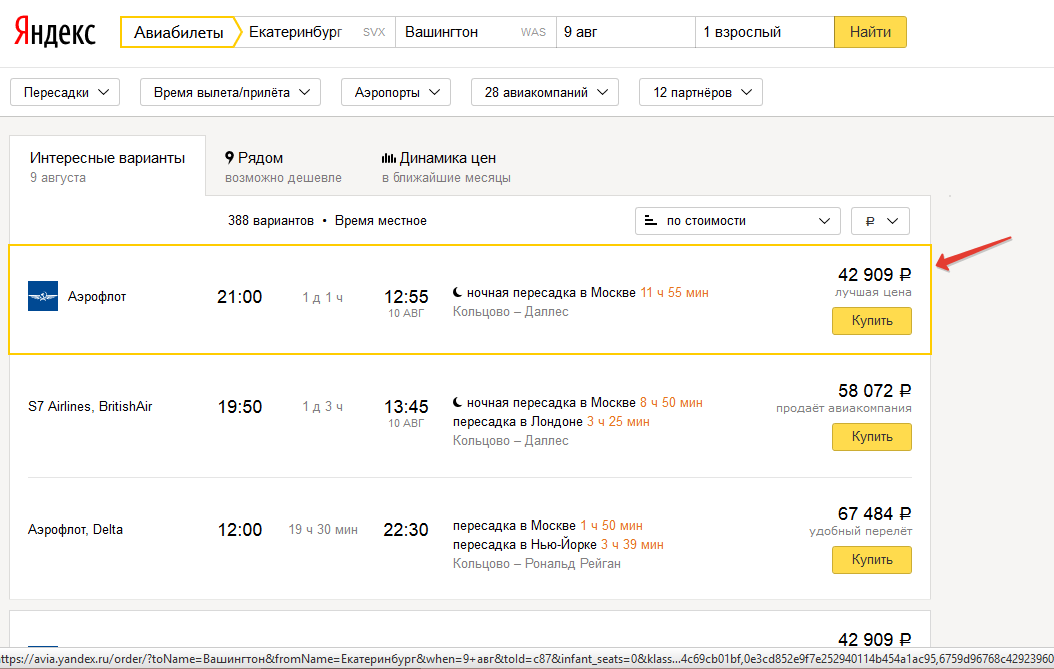Click the Aeroflot airline logo icon
The width and height of the screenshot is (1054, 669).
tap(43, 297)
